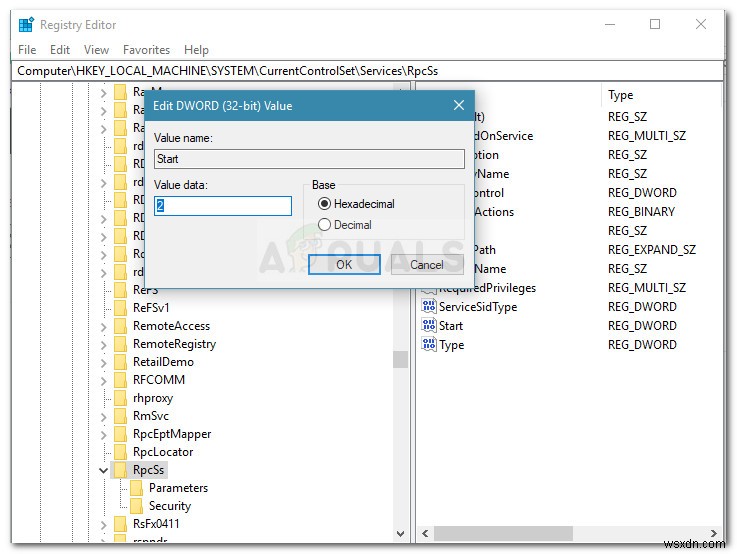Click the Parameters subkey folder icon

pos(137,488)
